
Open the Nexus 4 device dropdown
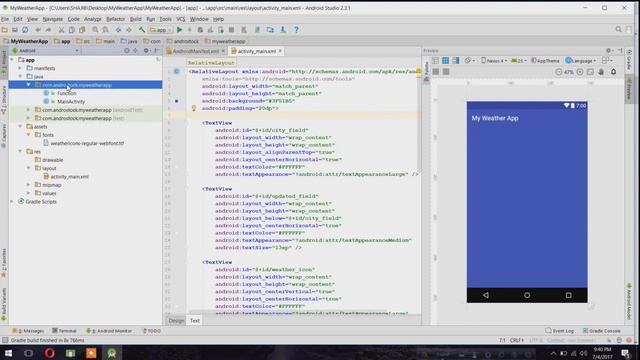(x=494, y=61)
